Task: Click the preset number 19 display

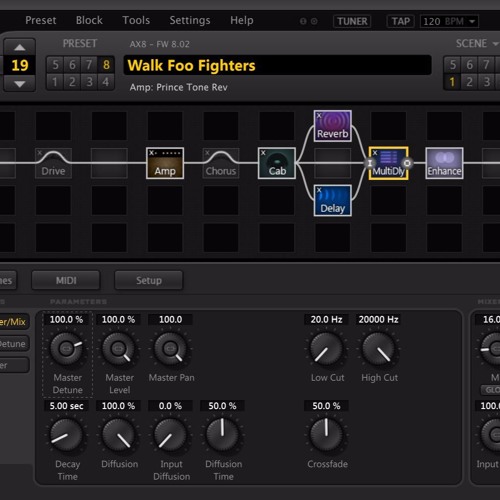Action: pyautogui.click(x=20, y=65)
